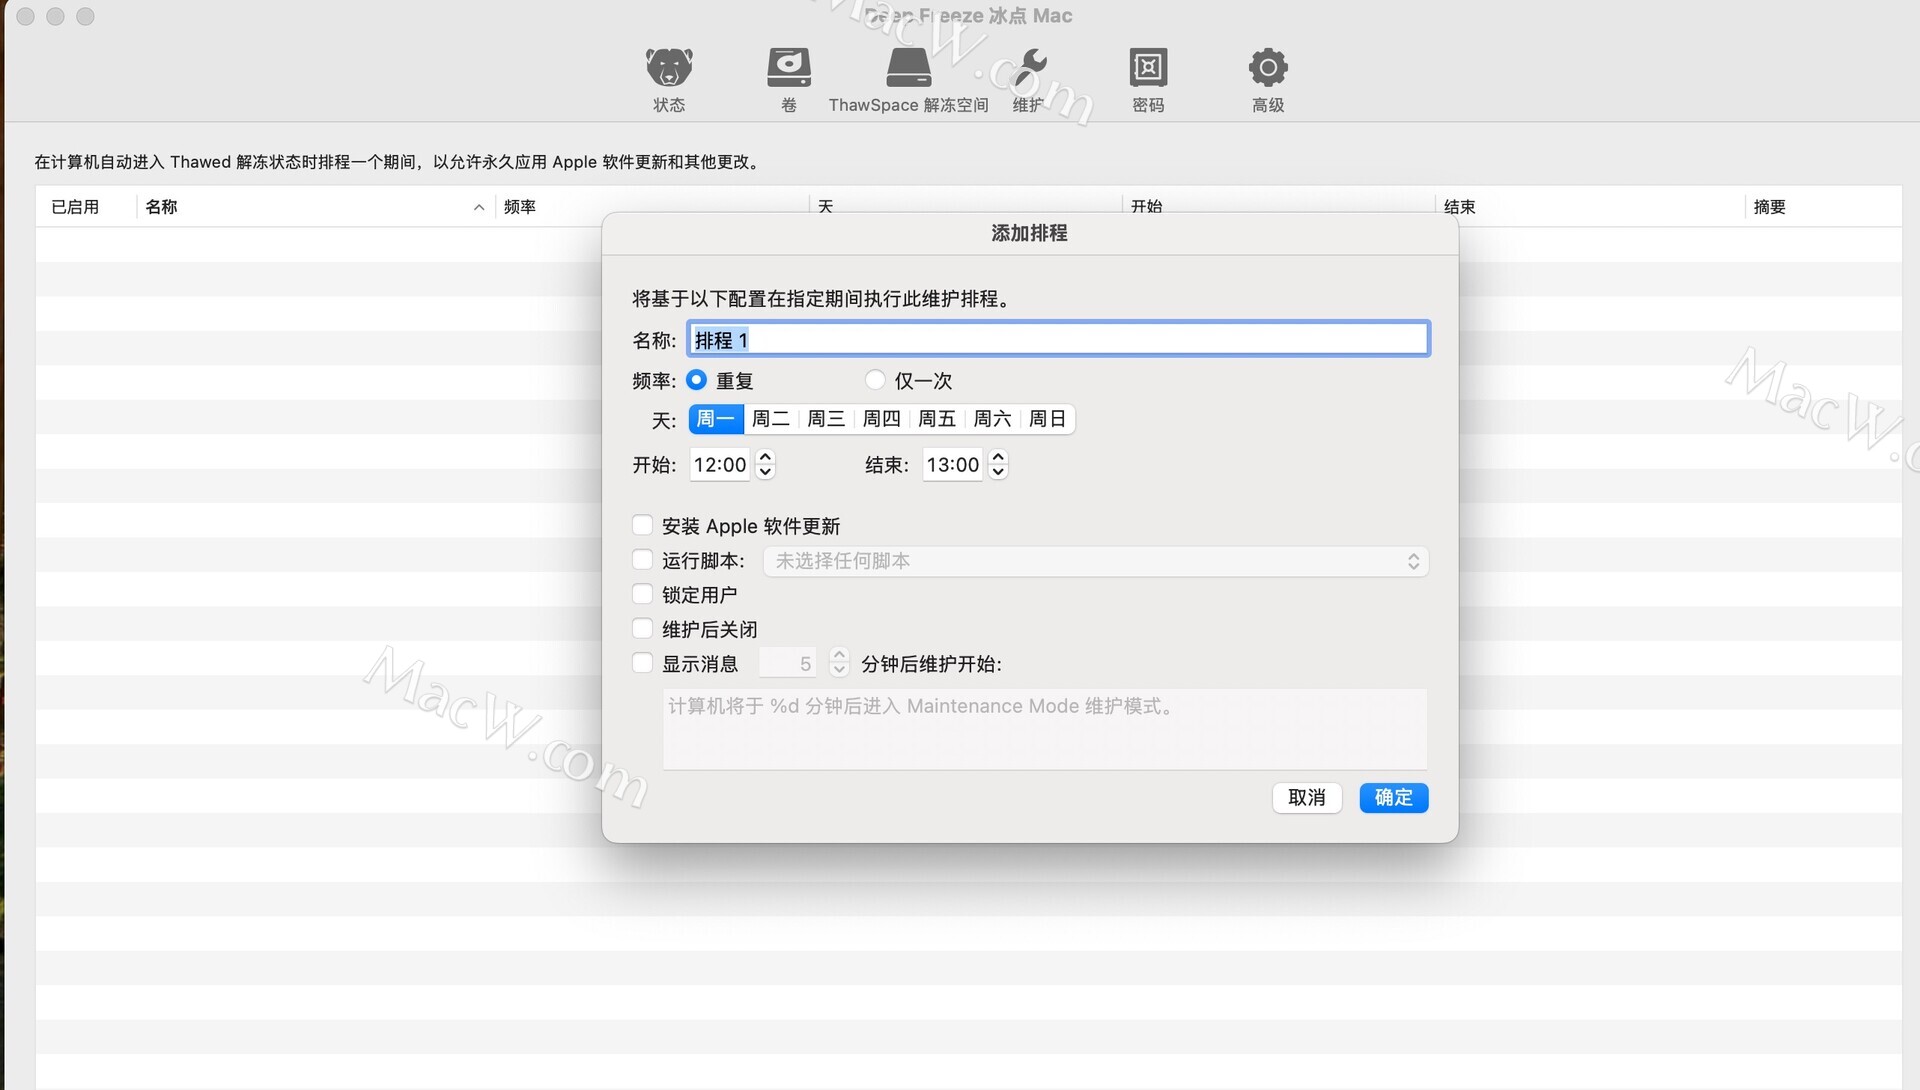Open the 高级 advanced gear icon
This screenshot has height=1090, width=1920.
[1268, 68]
